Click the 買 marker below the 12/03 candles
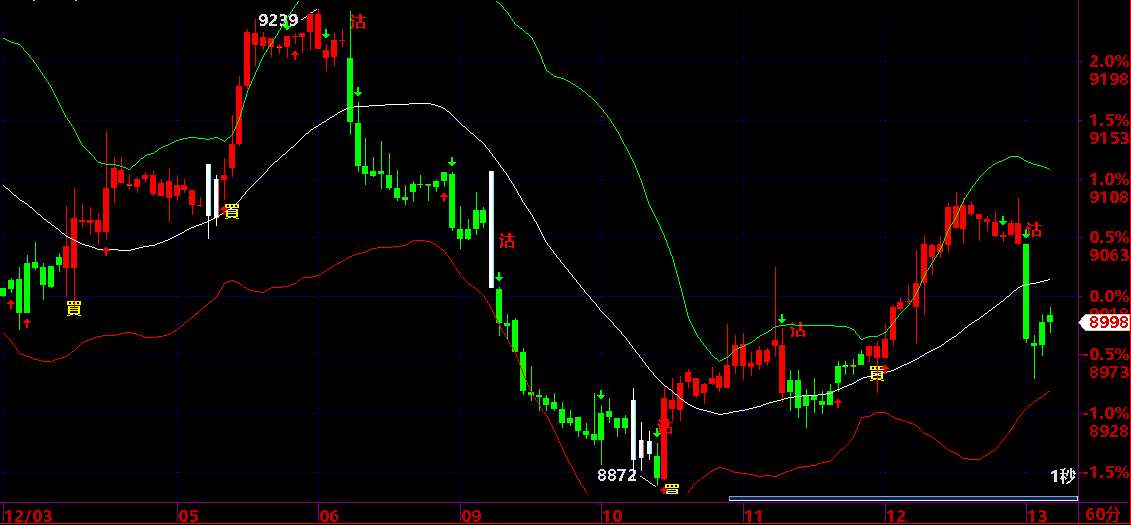The width and height of the screenshot is (1131, 525). point(74,309)
